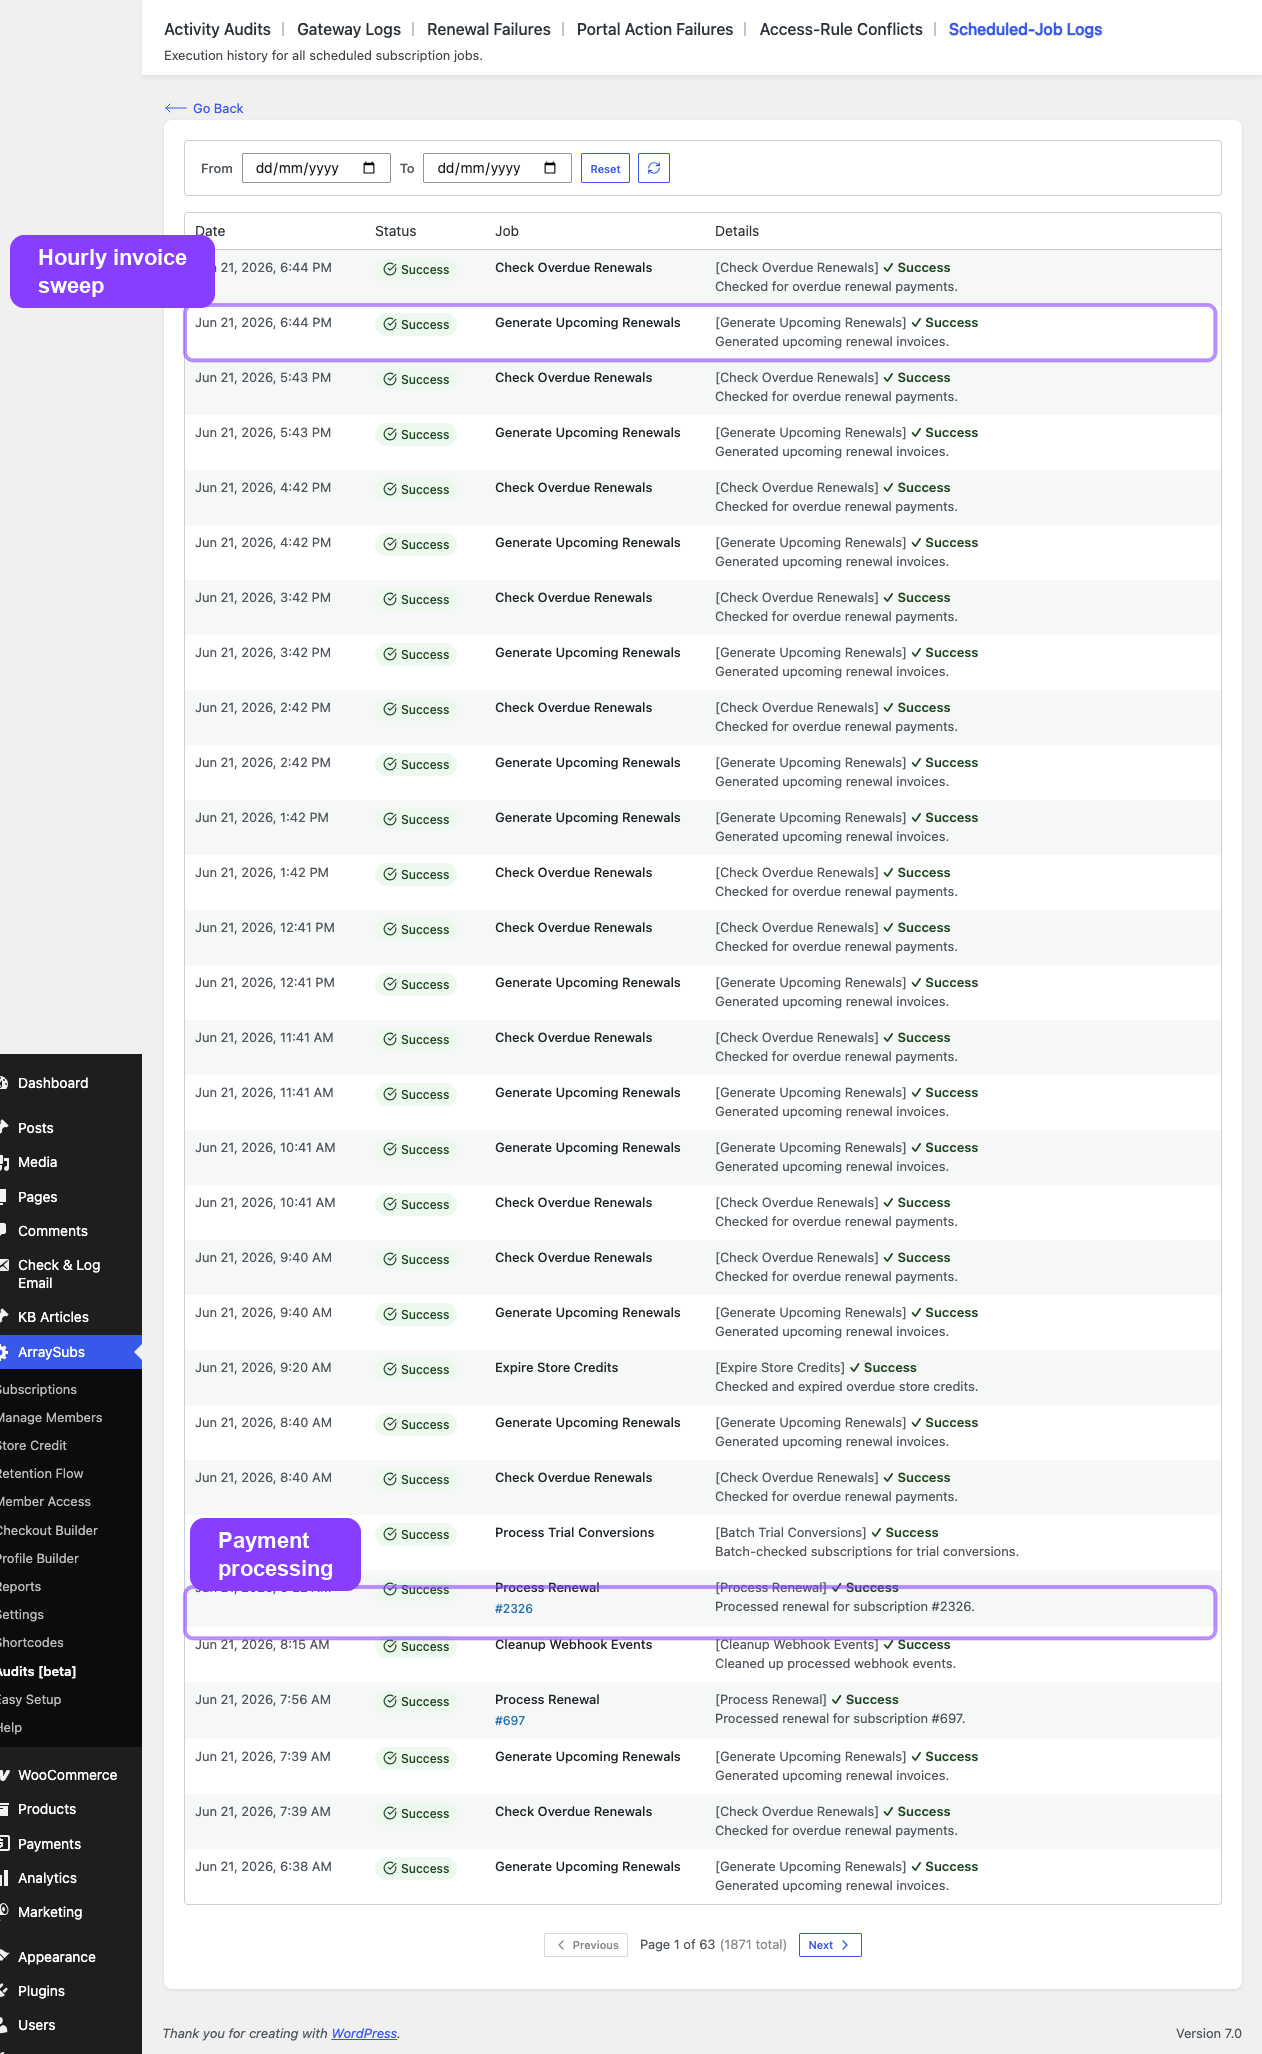Open the WordPress footer link

(x=364, y=2033)
